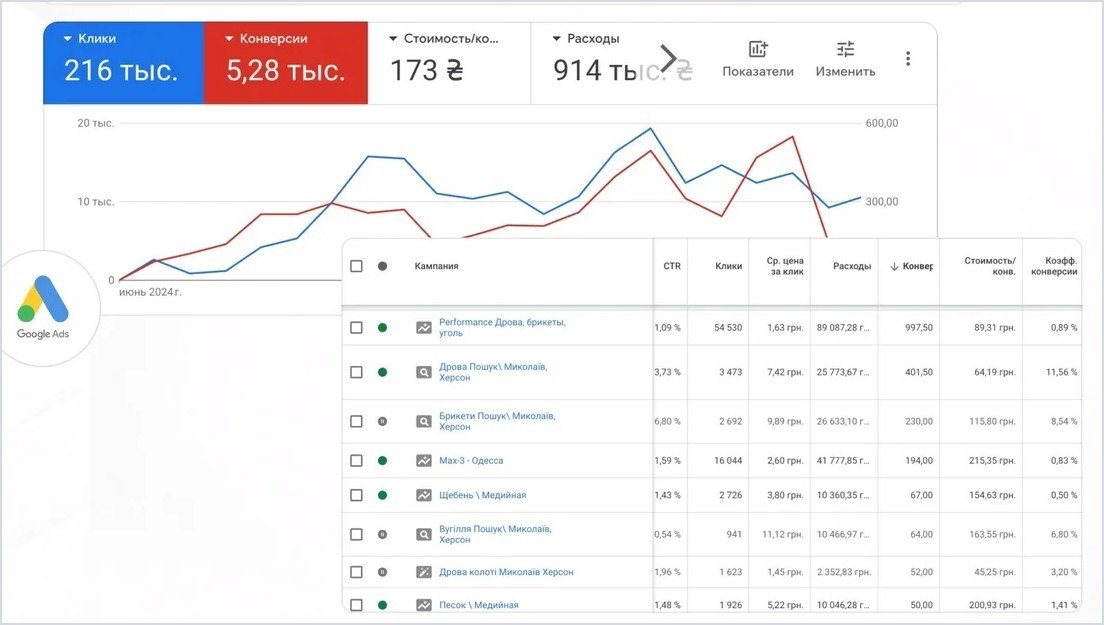Click paused status icon for Брикети Пошук
The image size is (1104, 625).
tap(382, 422)
